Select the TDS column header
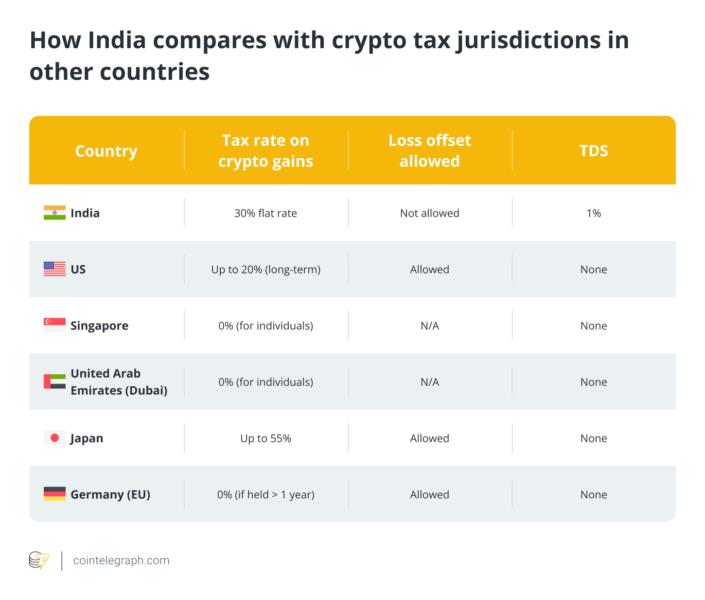This screenshot has height=600, width=705. coord(593,152)
